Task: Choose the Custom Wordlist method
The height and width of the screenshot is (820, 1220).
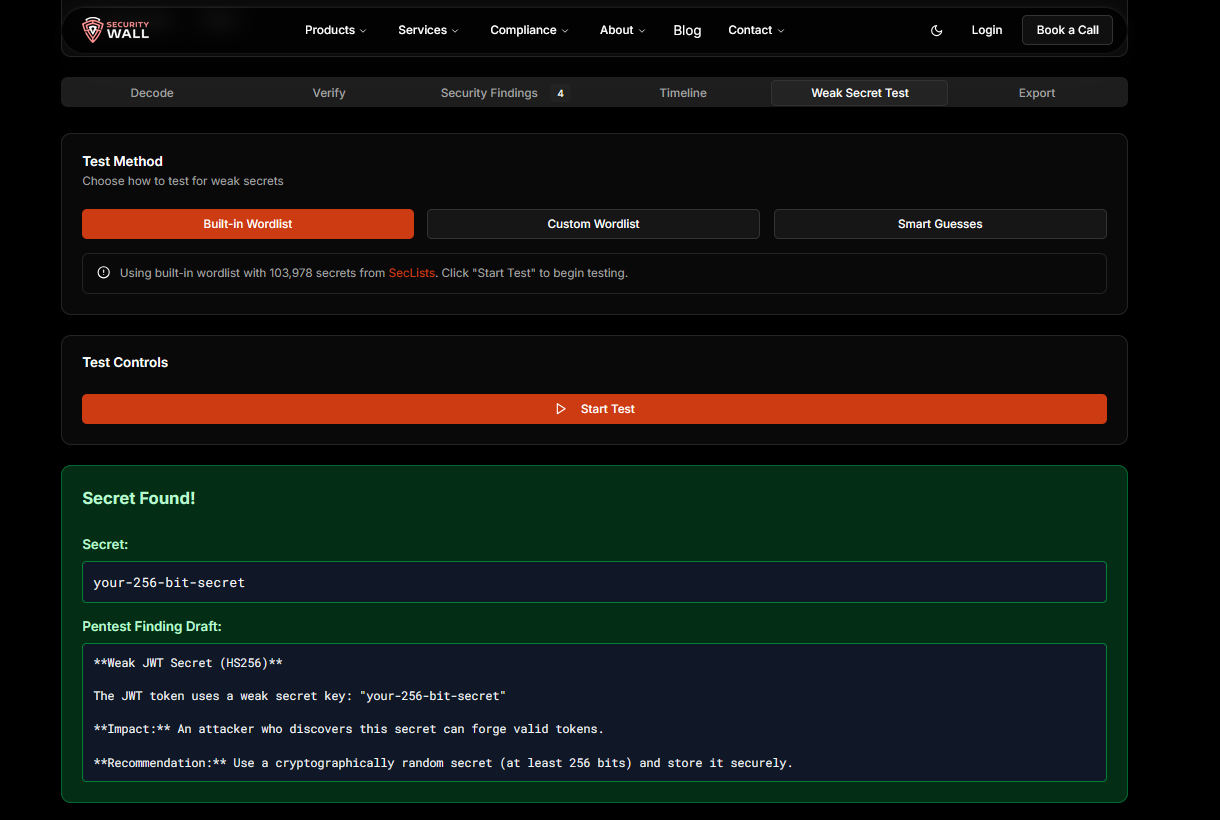Action: [593, 224]
